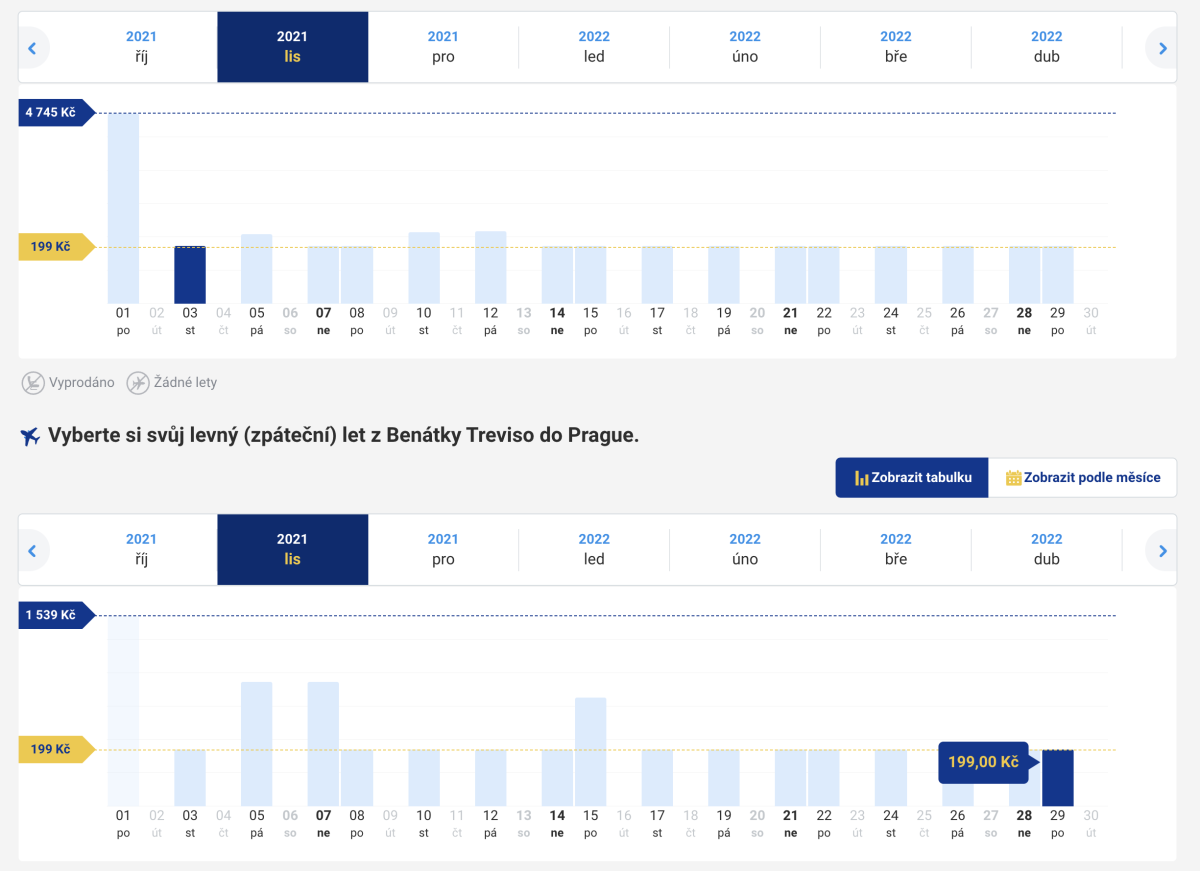Viewport: 1200px width, 871px height.
Task: Choose selected outbound bar for 03 st
Action: (x=190, y=275)
